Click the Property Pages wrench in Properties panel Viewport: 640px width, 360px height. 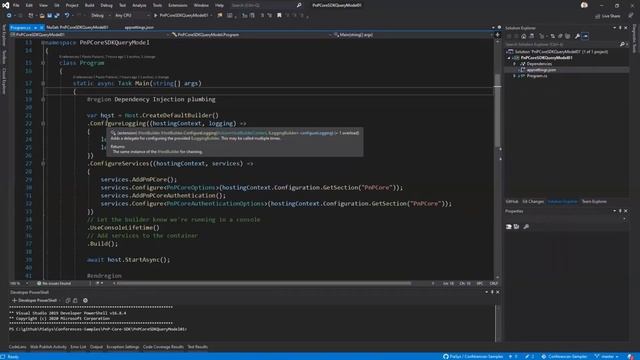coord(526,227)
